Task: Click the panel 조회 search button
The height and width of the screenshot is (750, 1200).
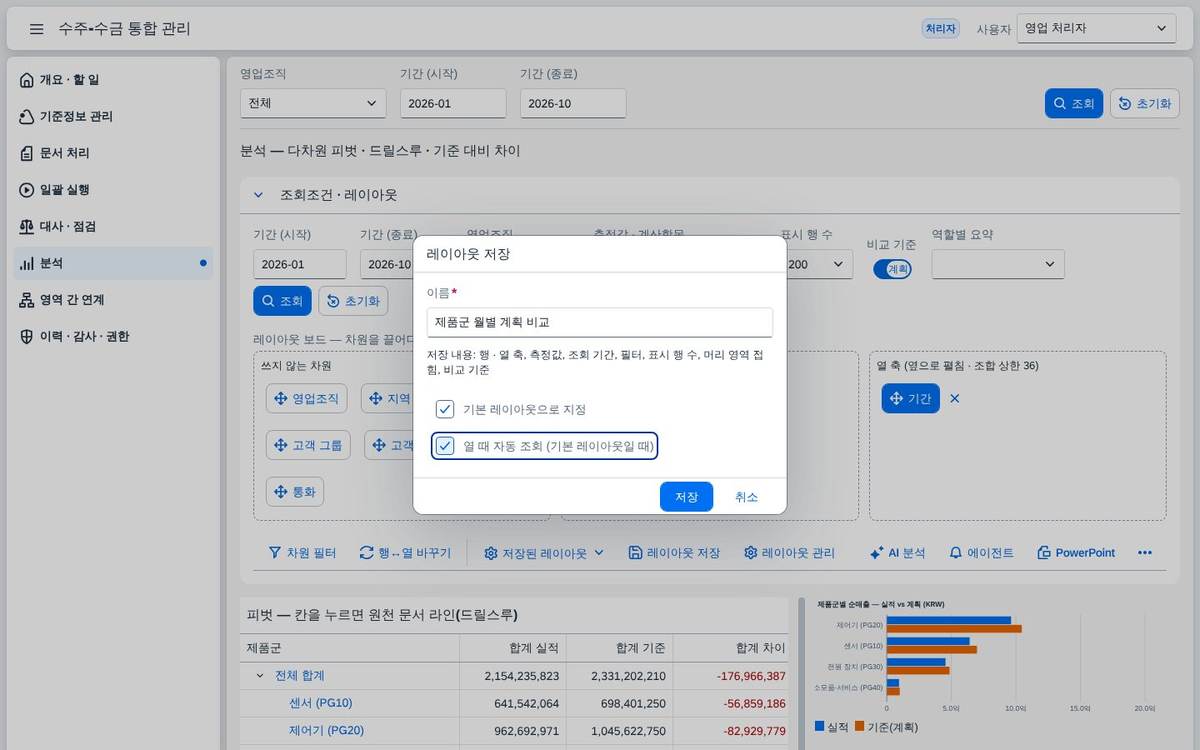Action: [x=282, y=301]
